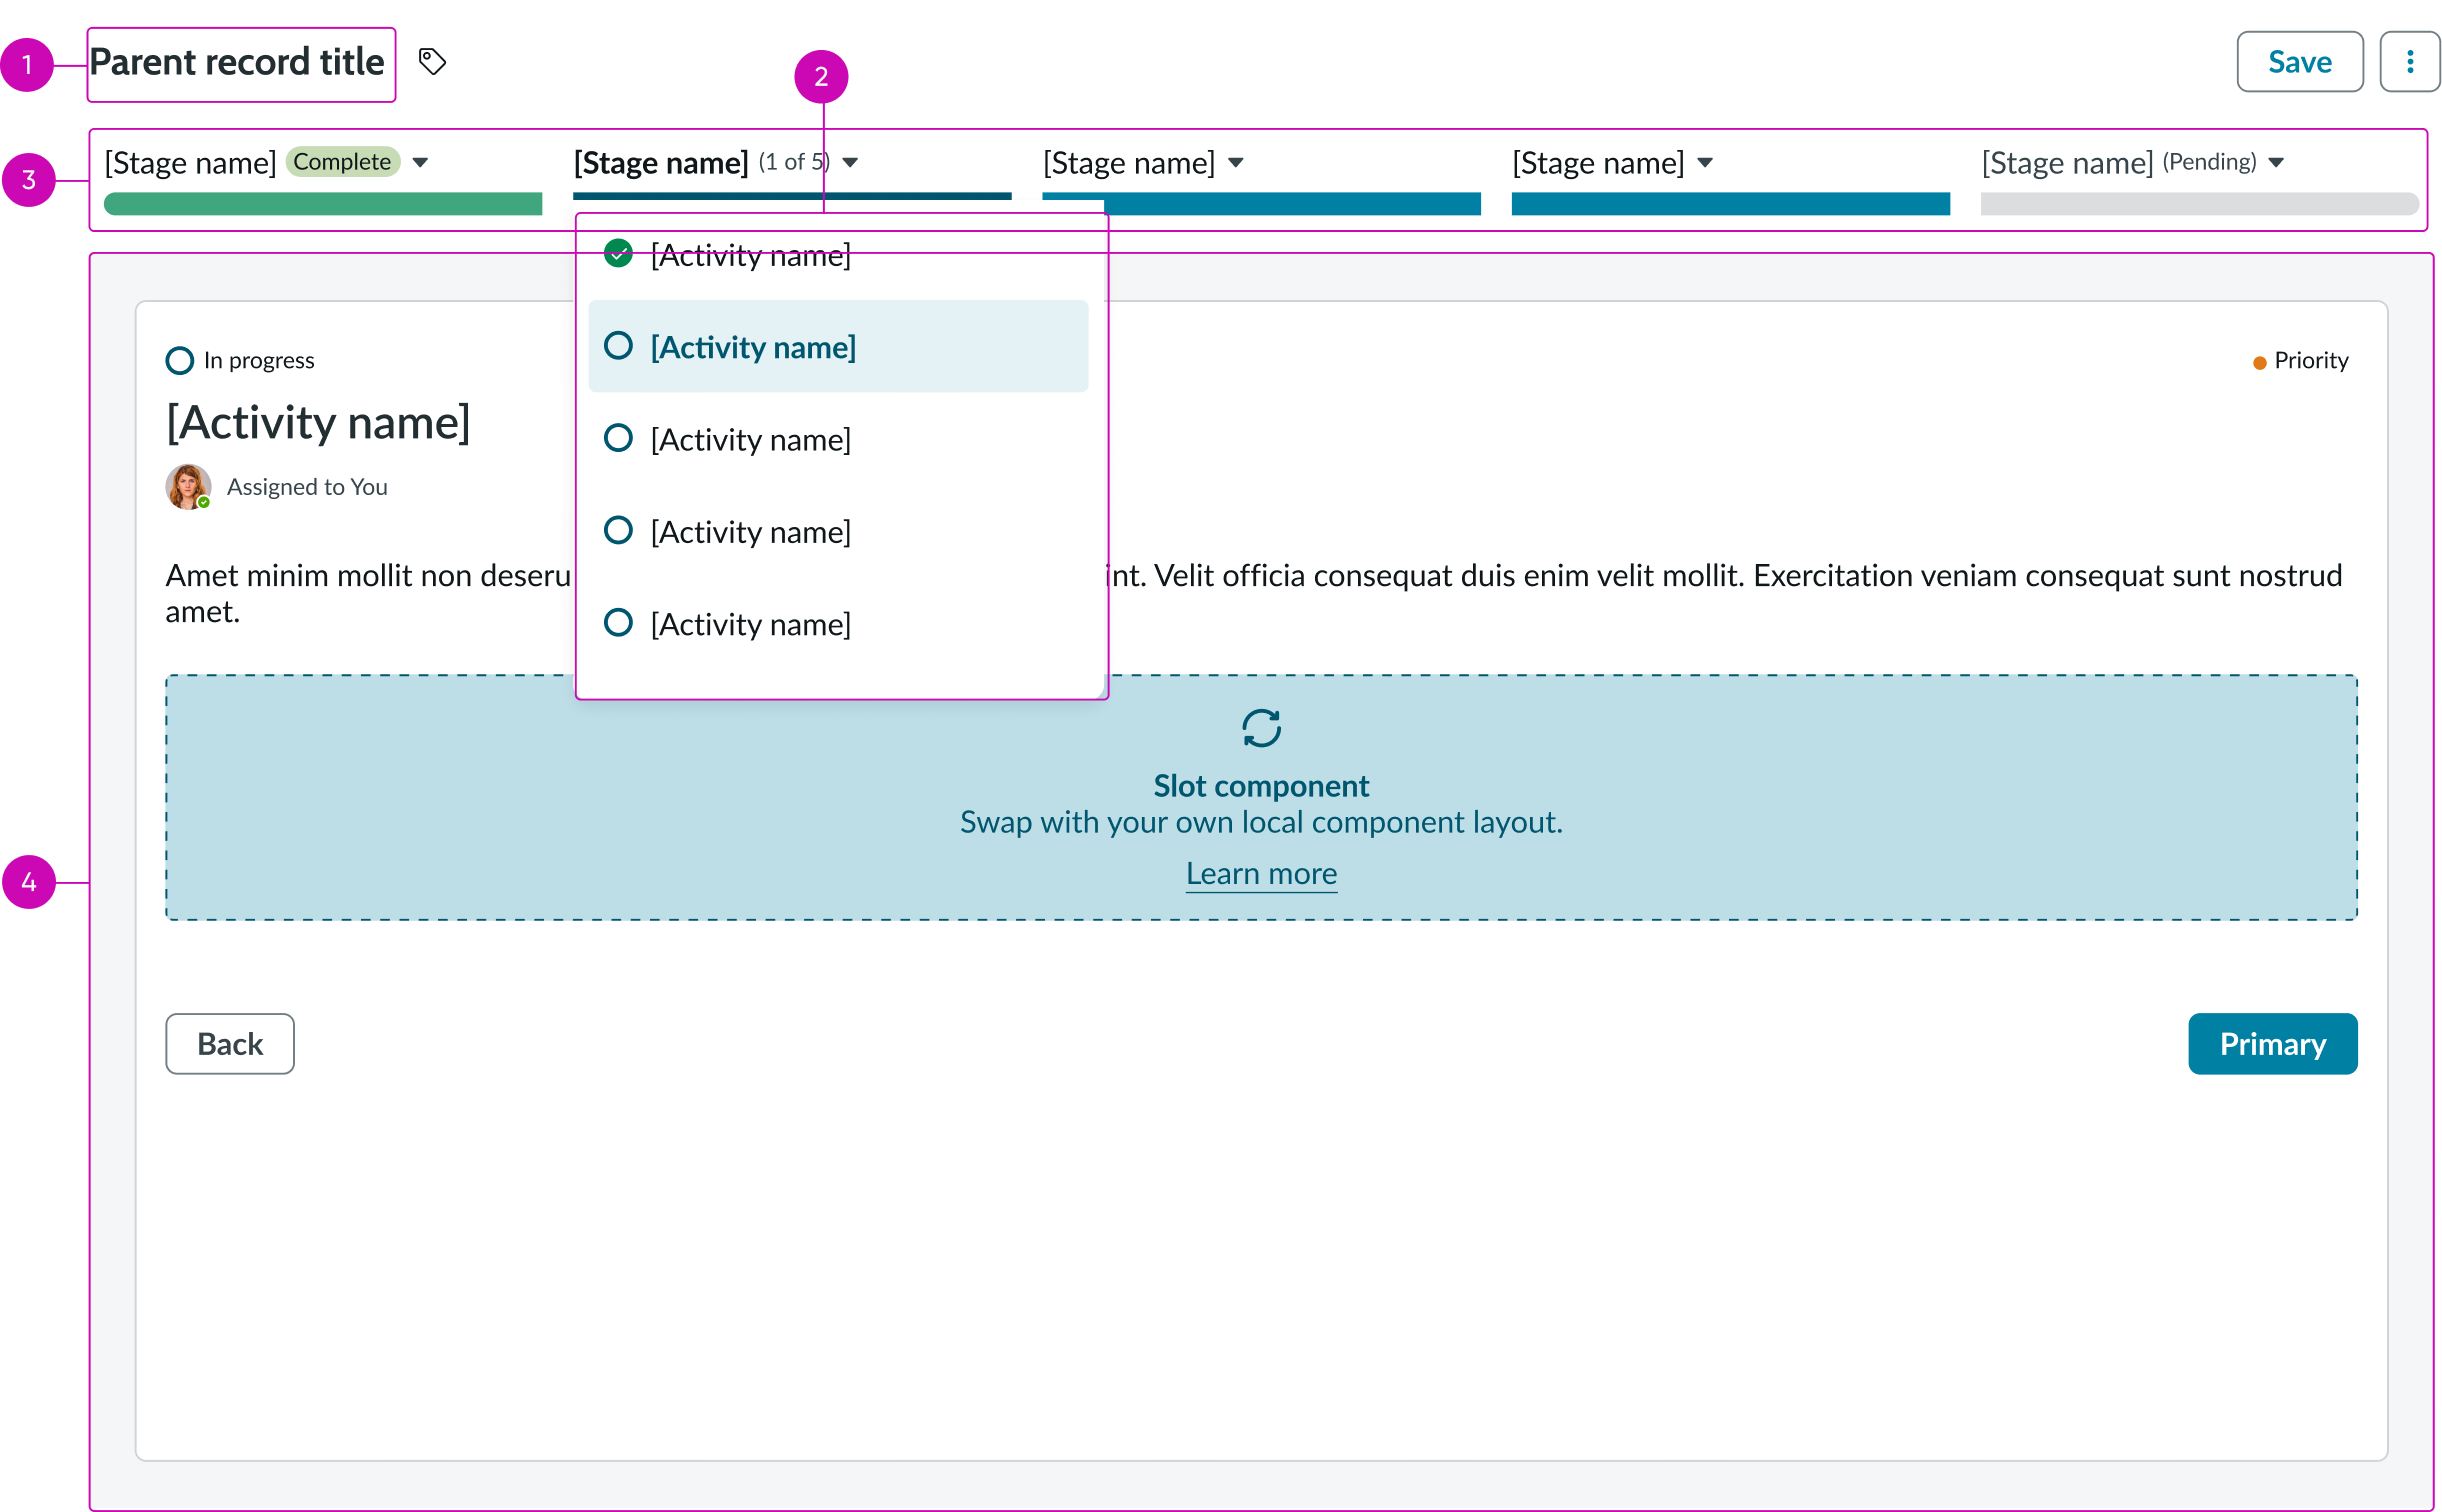Click the tag icon beside record title

432,62
